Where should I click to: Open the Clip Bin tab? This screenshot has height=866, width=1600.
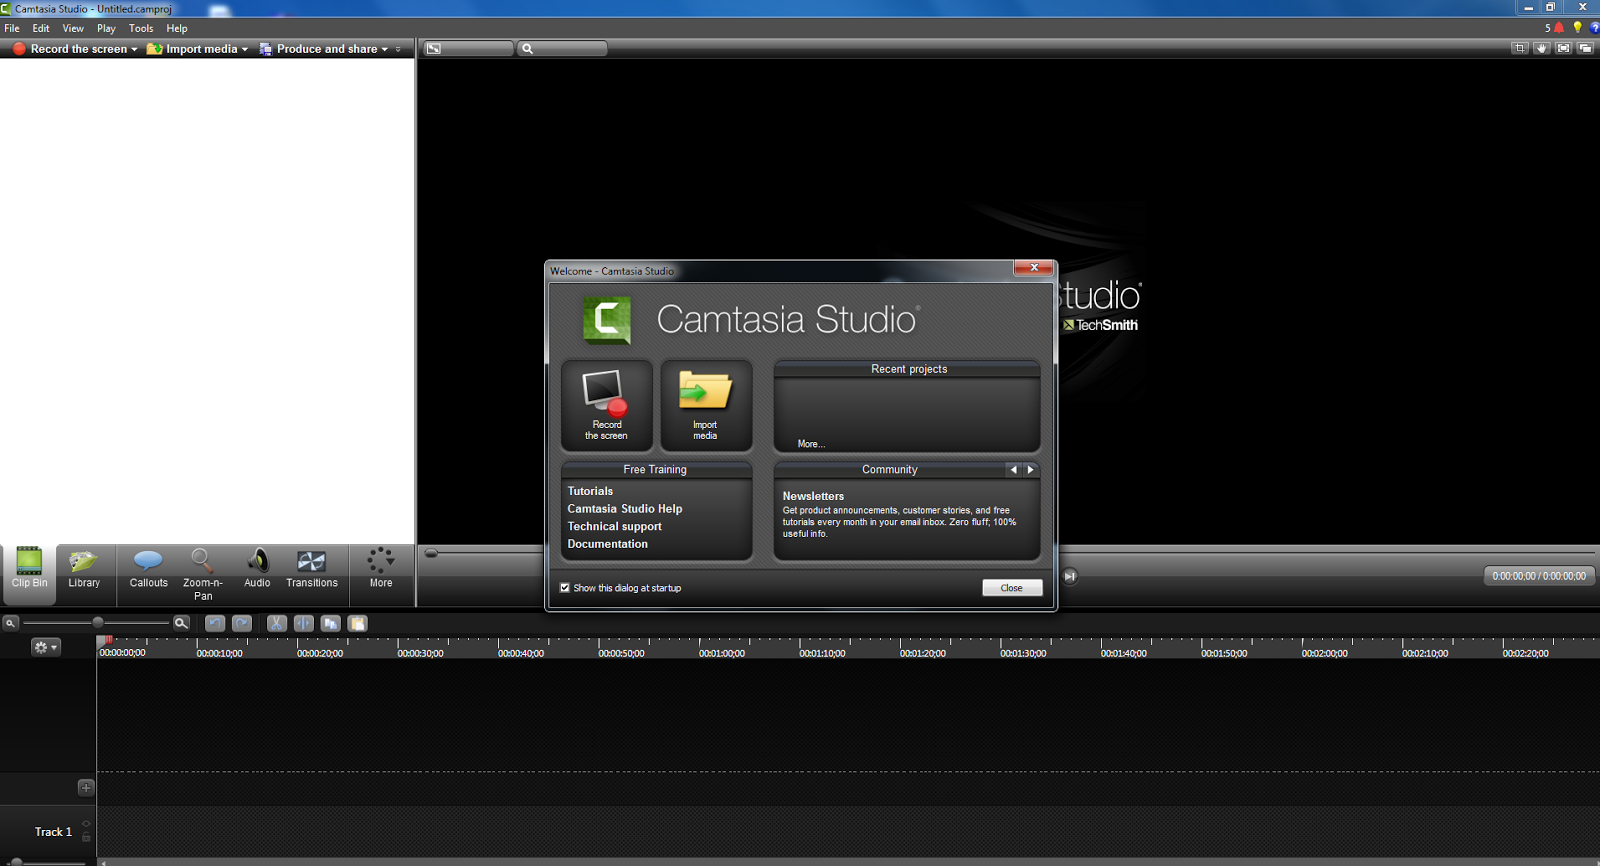tap(29, 575)
